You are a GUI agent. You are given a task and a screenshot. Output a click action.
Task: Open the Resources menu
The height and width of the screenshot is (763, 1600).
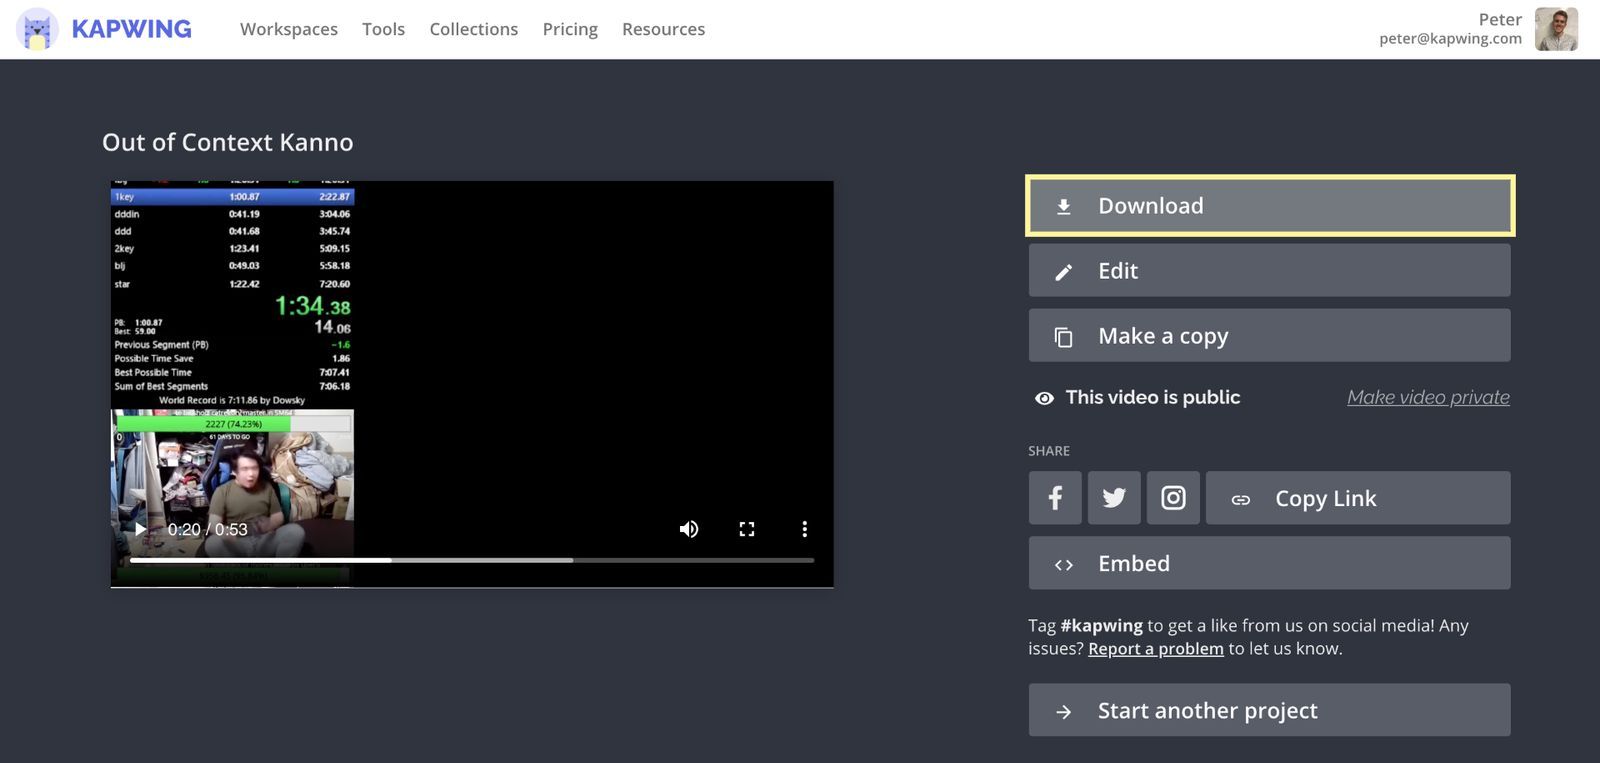click(663, 29)
